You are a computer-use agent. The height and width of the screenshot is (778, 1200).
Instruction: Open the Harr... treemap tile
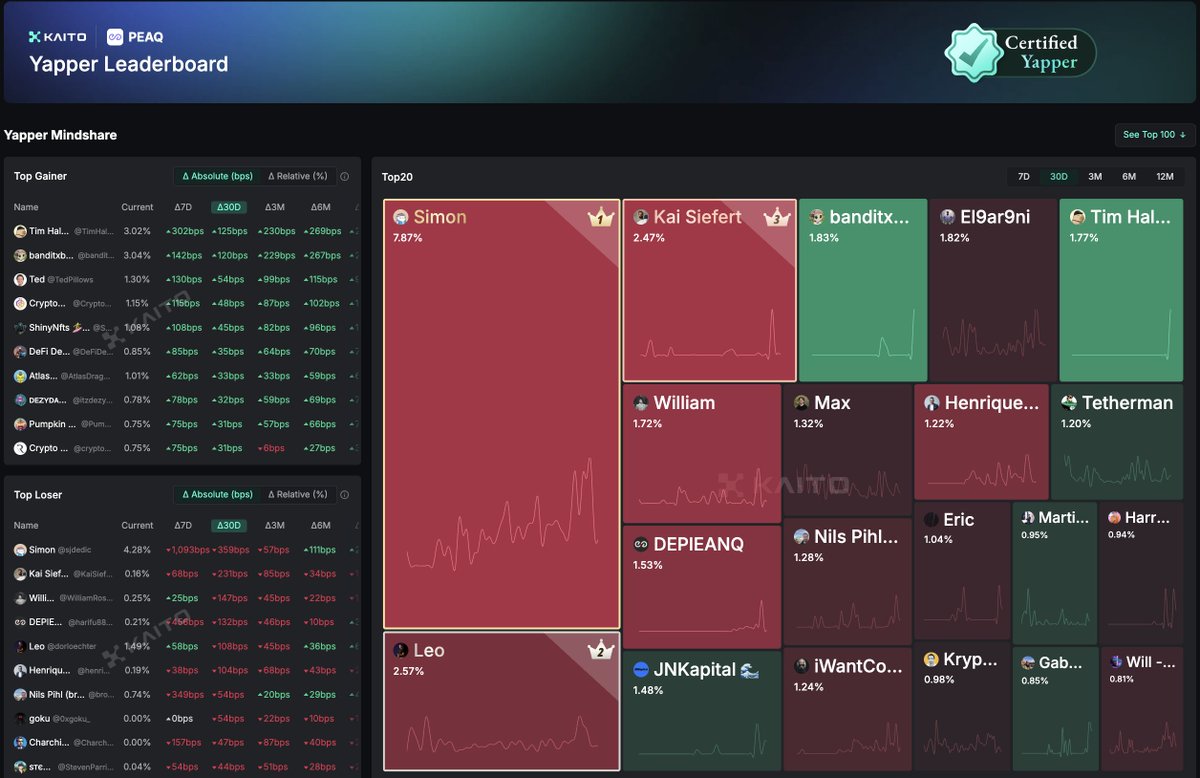[x=1141, y=573]
